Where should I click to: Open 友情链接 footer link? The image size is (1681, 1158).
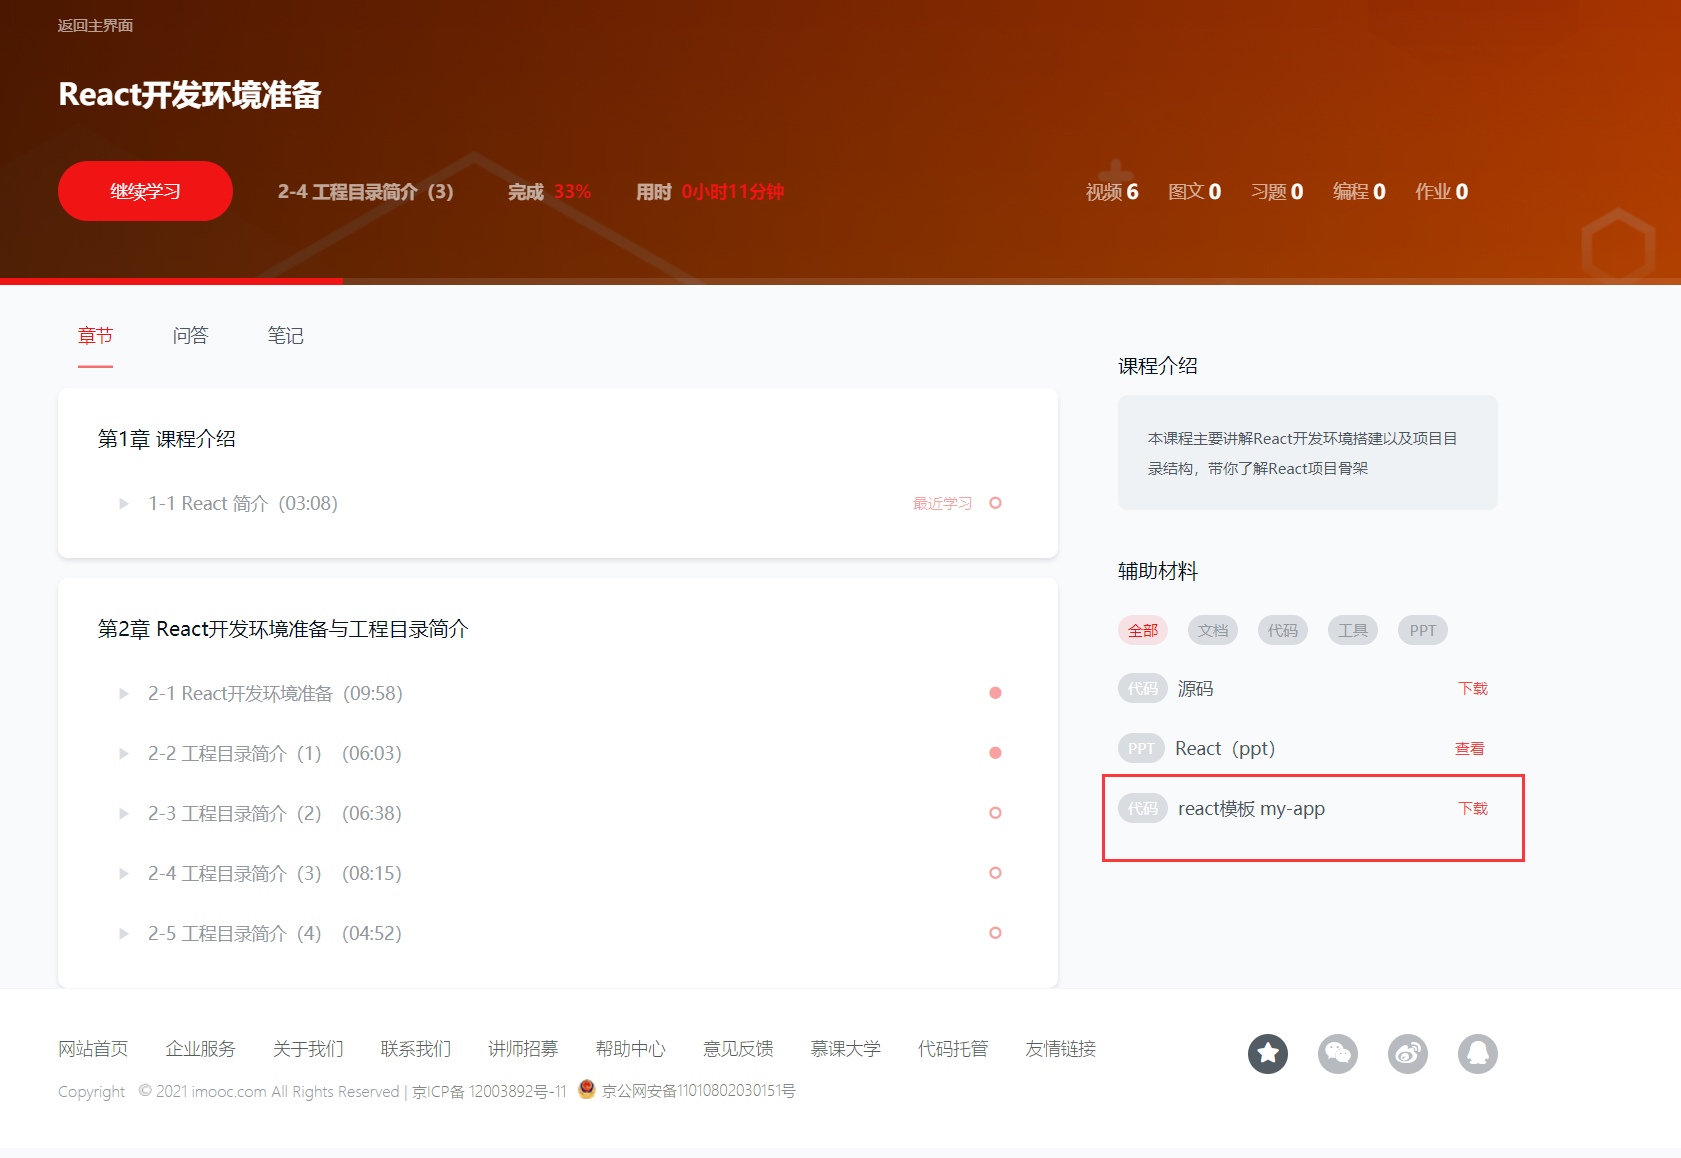point(1060,1048)
